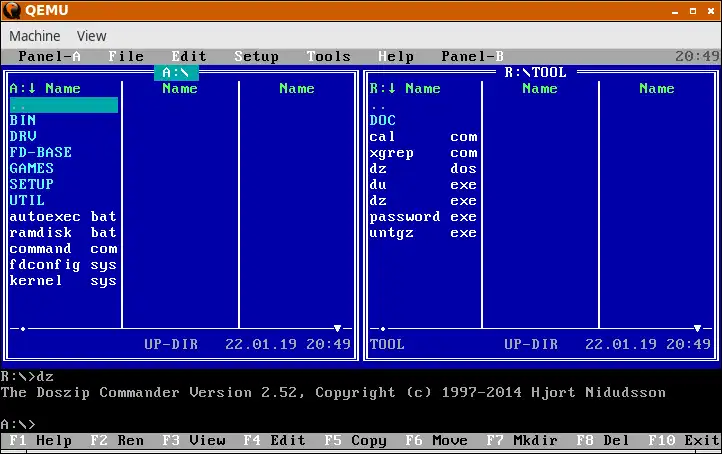Click the A:↓ drive sort indicator
722x454 pixels.
tap(23, 88)
